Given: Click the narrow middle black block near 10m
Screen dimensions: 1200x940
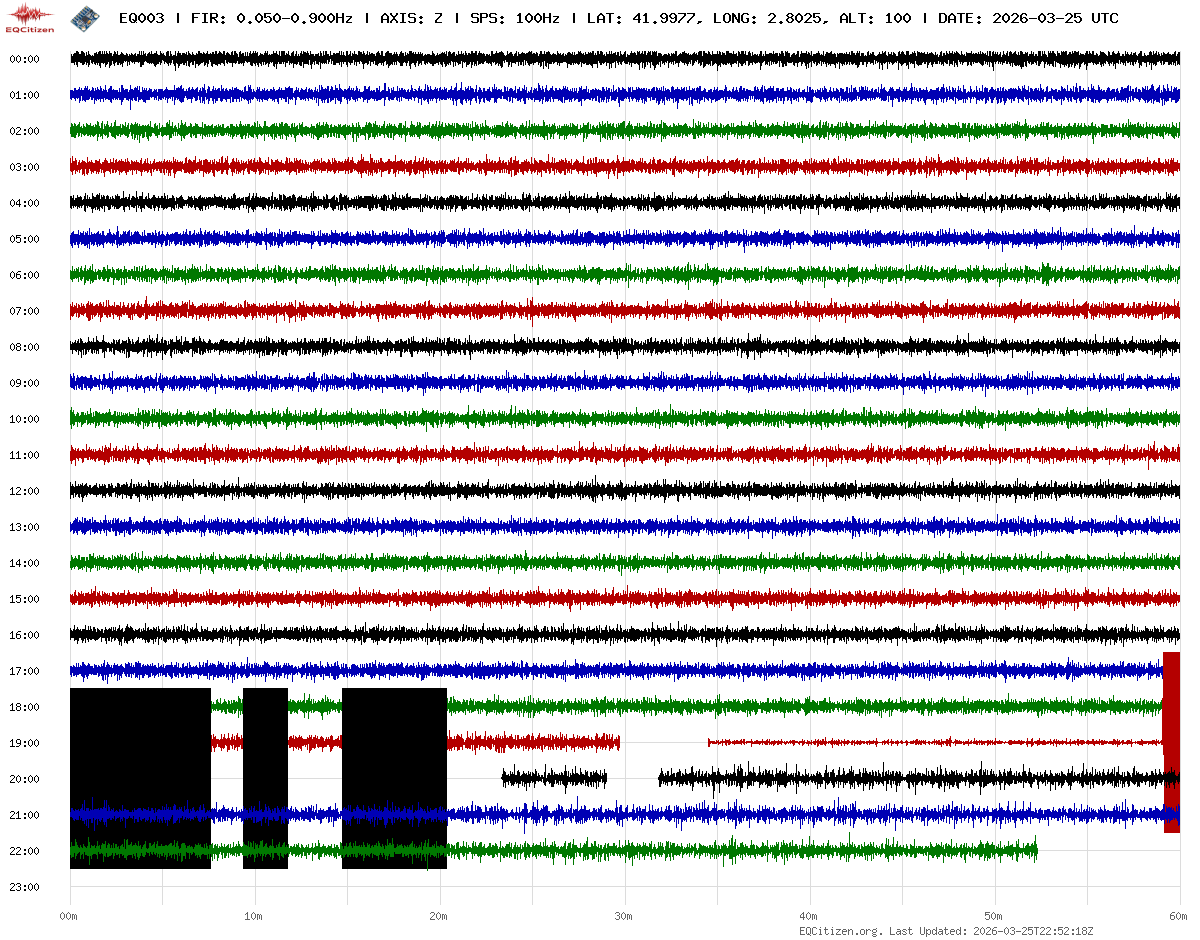Looking at the screenshot, I should point(265,778).
